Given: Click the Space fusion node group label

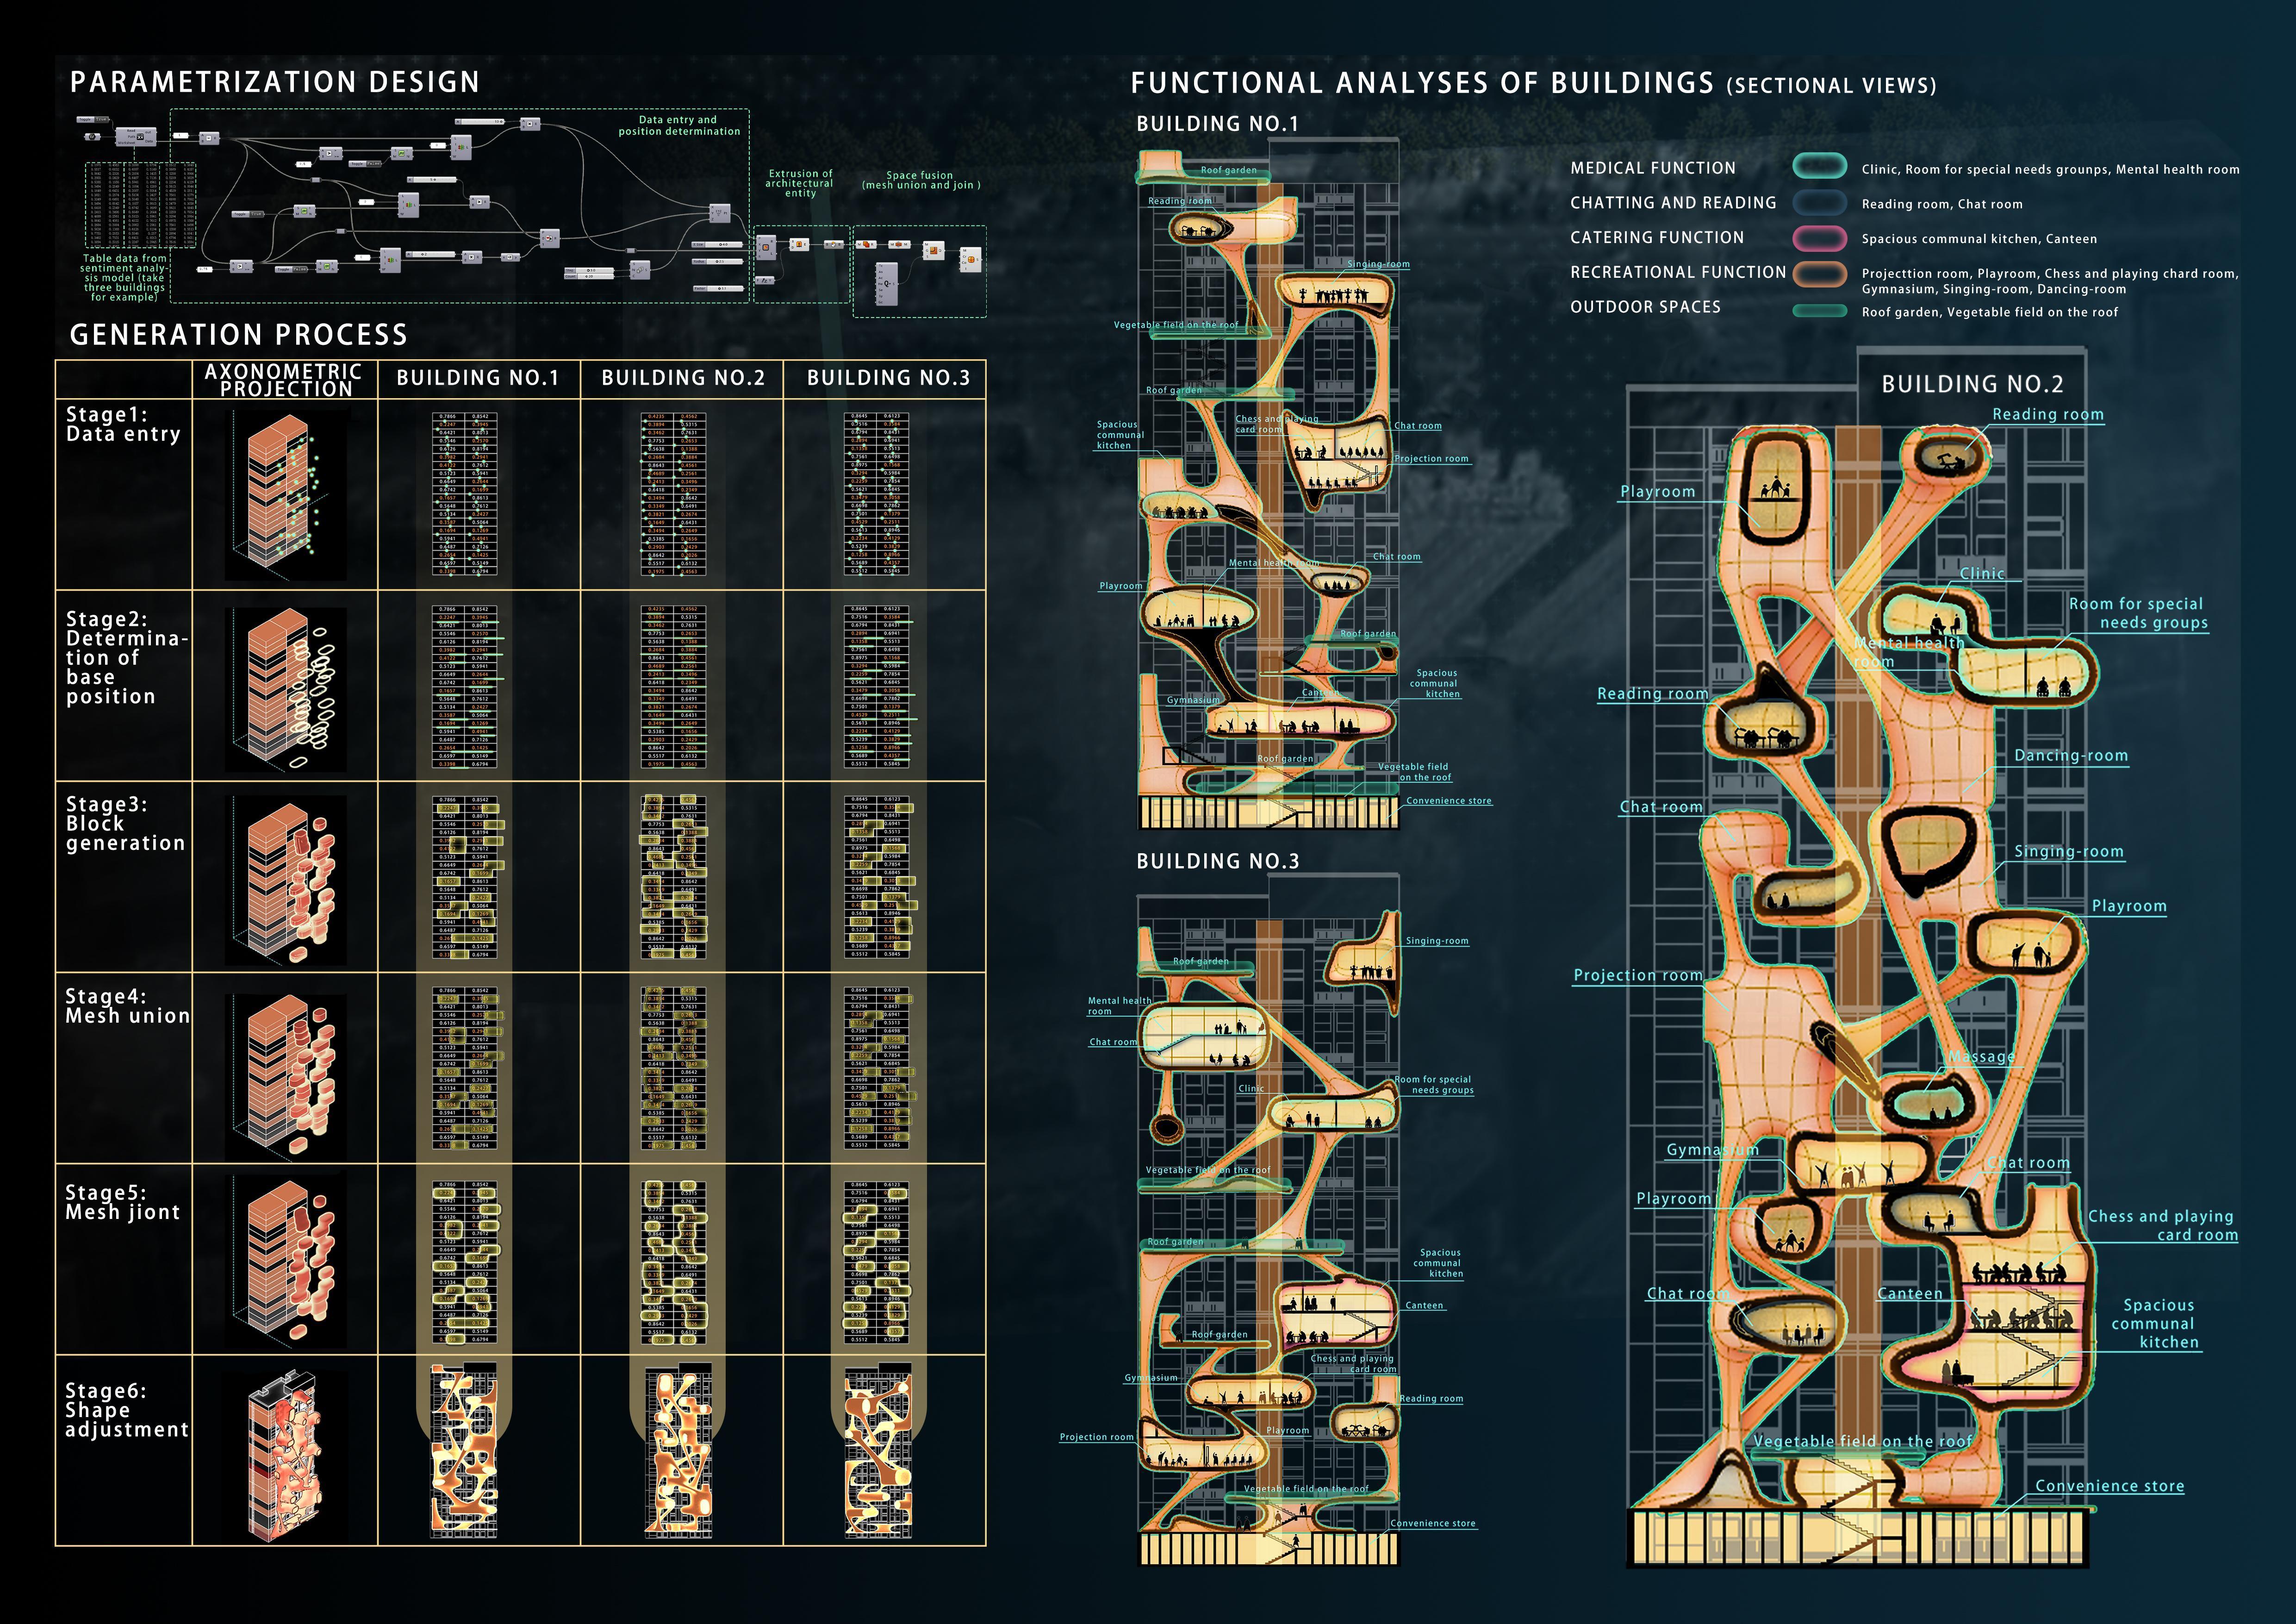Looking at the screenshot, I should click(920, 180).
